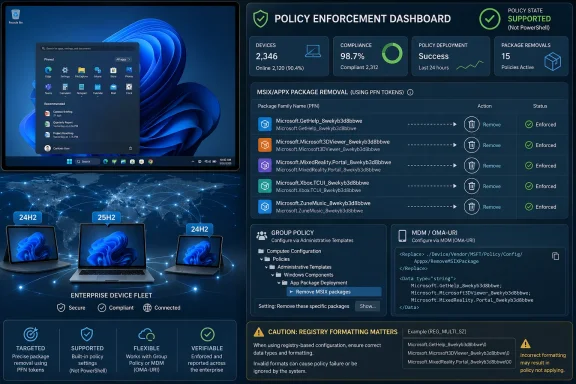Open Recycle Bin on the desktop

pyautogui.click(x=15, y=17)
